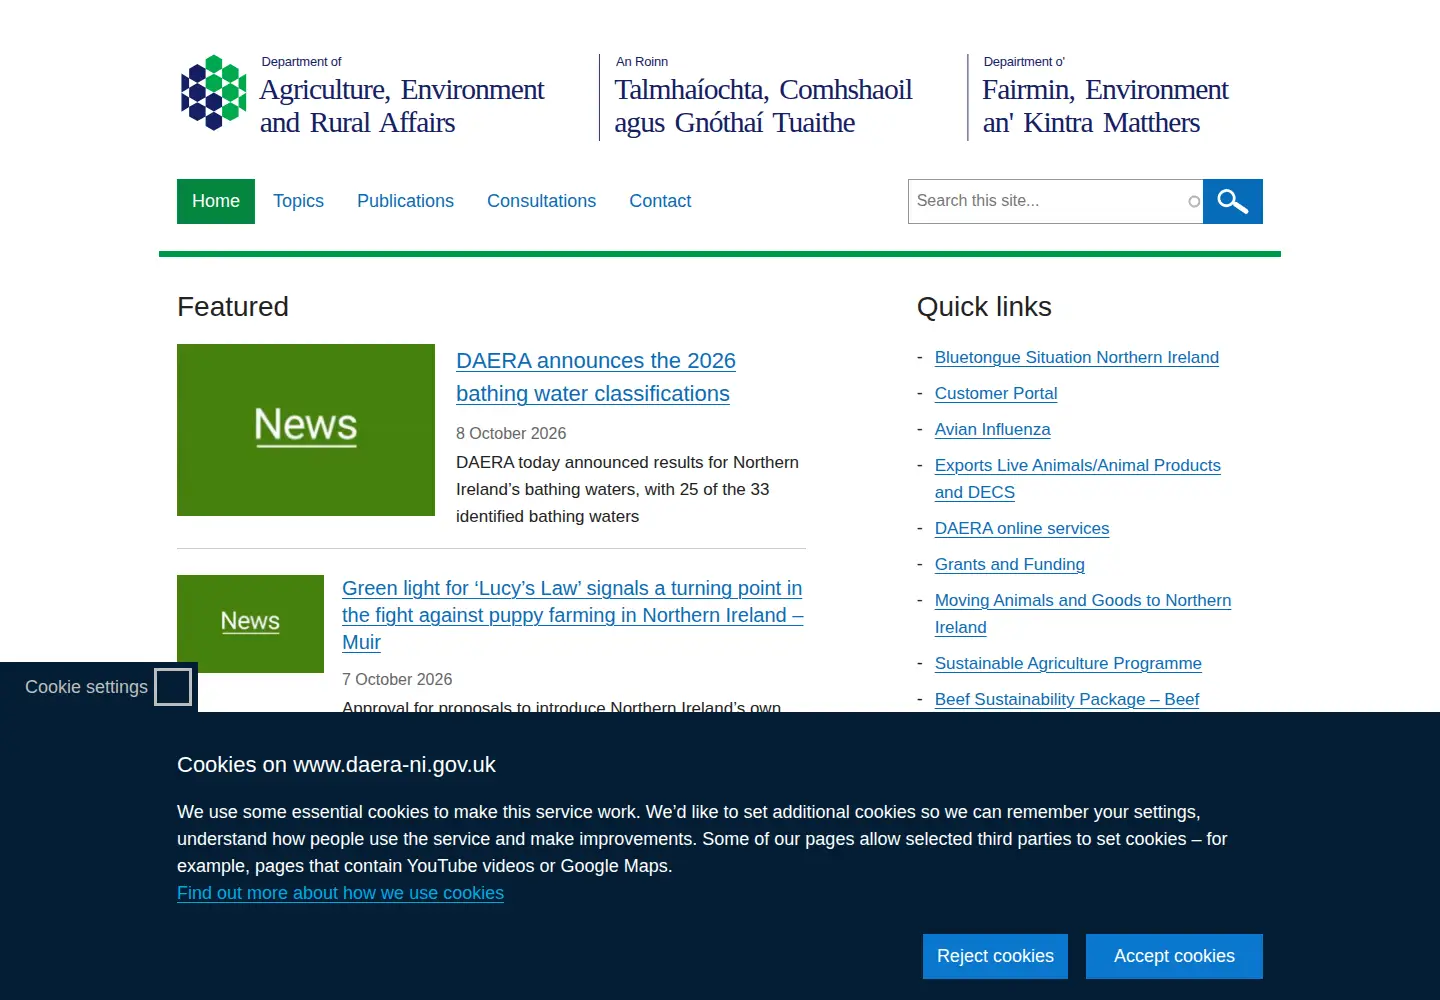Viewport: 1440px width, 1000px height.
Task: Click the small News thumbnail for Lucy's Law
Action: pyautogui.click(x=250, y=624)
